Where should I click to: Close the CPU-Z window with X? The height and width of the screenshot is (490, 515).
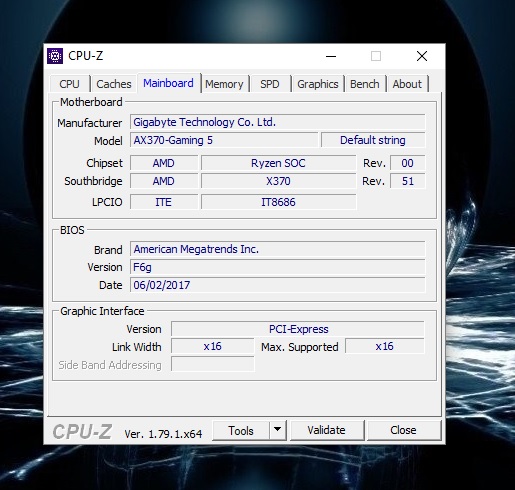pyautogui.click(x=422, y=56)
